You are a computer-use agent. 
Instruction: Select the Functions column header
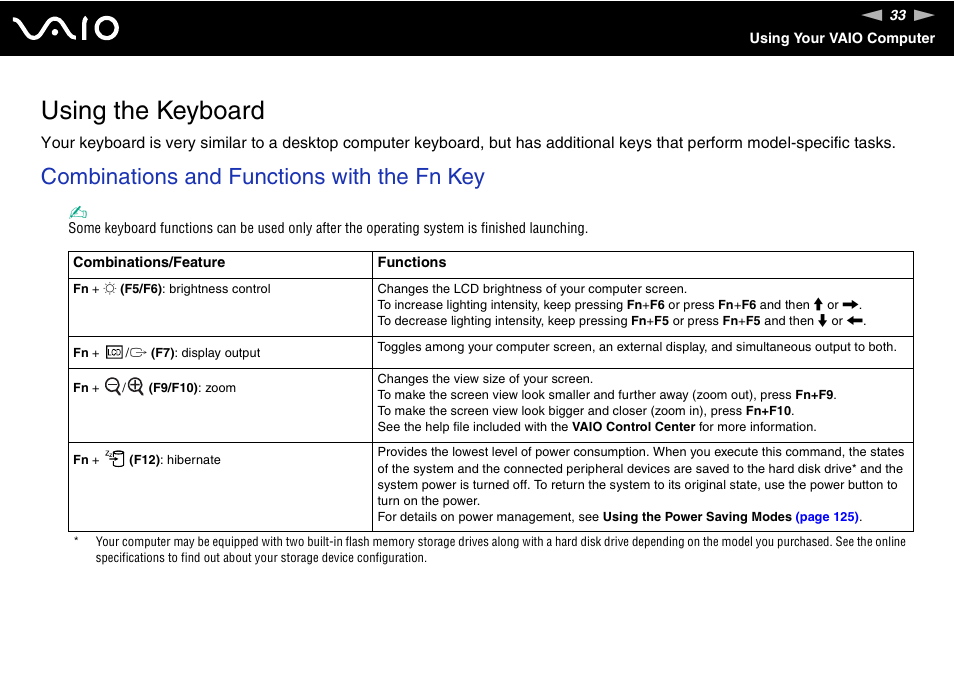pyautogui.click(x=411, y=262)
